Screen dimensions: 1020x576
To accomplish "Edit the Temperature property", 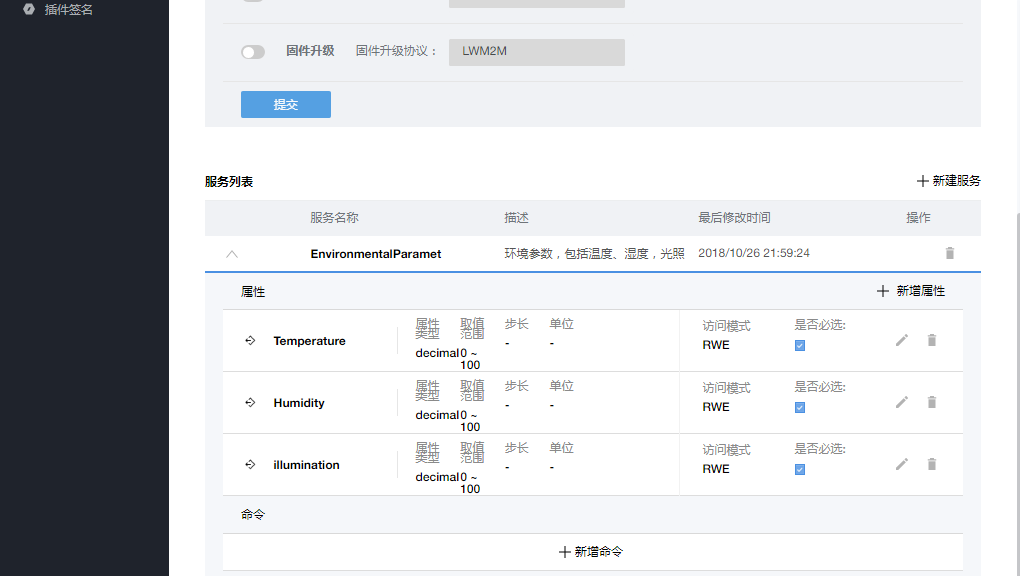I will point(902,340).
